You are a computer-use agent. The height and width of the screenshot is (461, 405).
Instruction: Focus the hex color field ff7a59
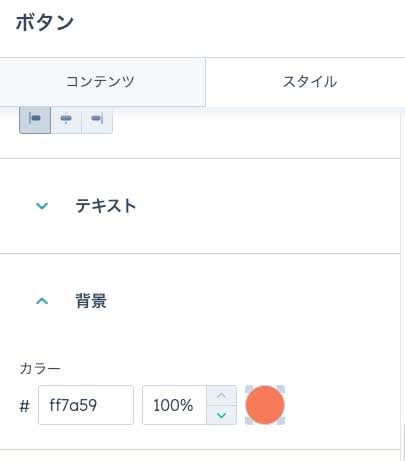pos(86,405)
